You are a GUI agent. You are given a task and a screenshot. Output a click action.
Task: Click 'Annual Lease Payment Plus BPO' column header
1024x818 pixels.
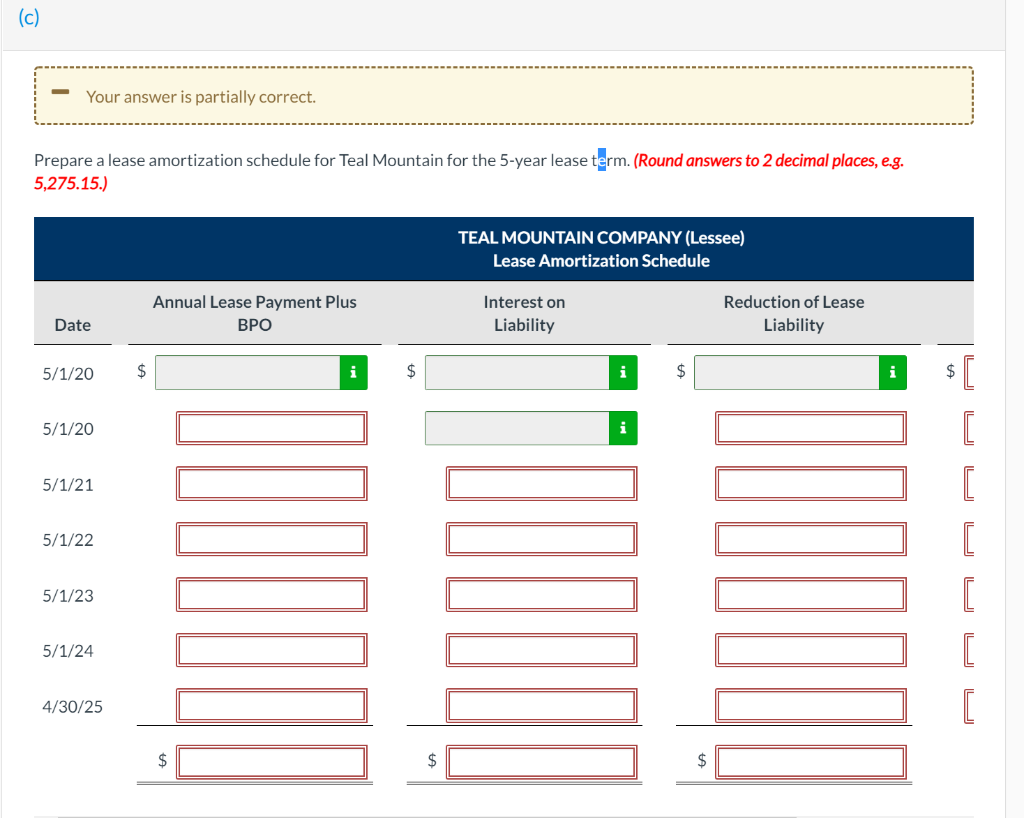(x=255, y=313)
